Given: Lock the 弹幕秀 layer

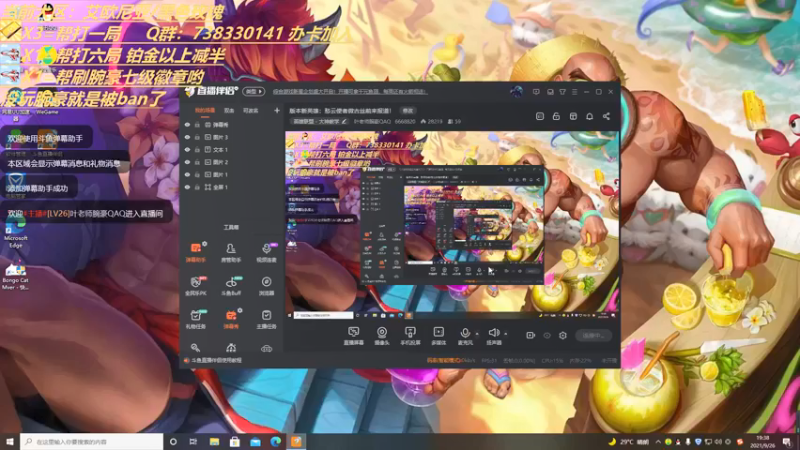Looking at the screenshot, I should point(197,124).
